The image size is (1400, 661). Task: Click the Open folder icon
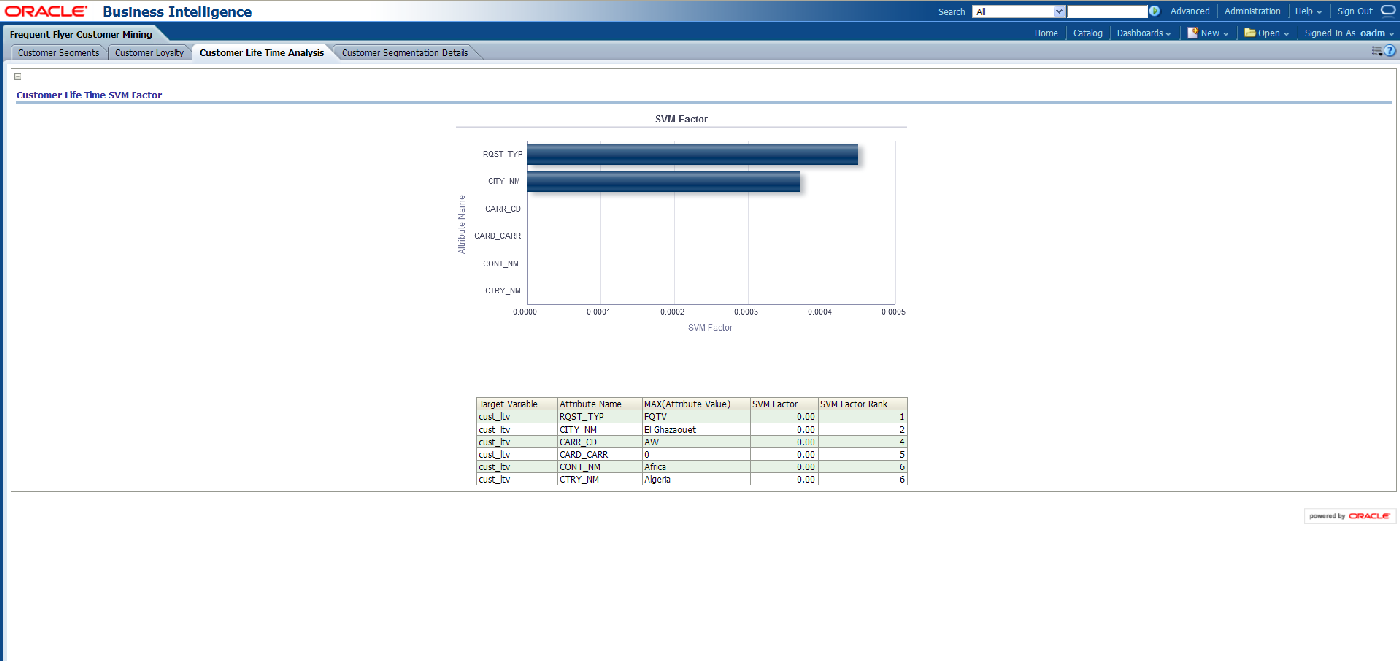[1249, 33]
